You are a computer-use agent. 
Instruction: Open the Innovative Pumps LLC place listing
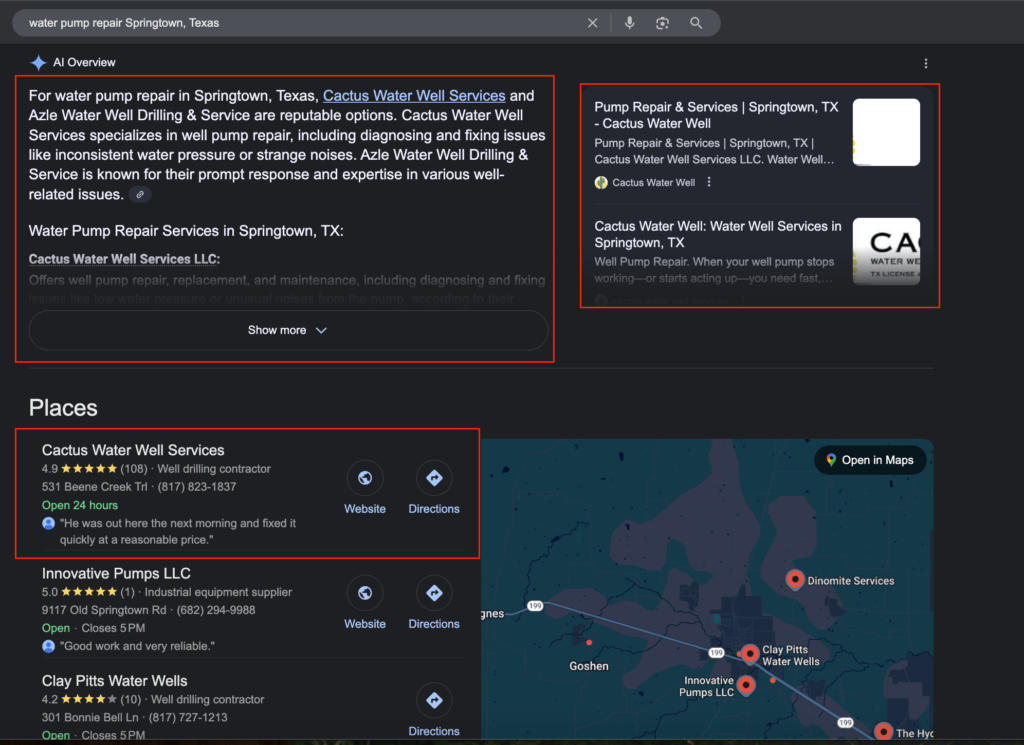coord(116,573)
